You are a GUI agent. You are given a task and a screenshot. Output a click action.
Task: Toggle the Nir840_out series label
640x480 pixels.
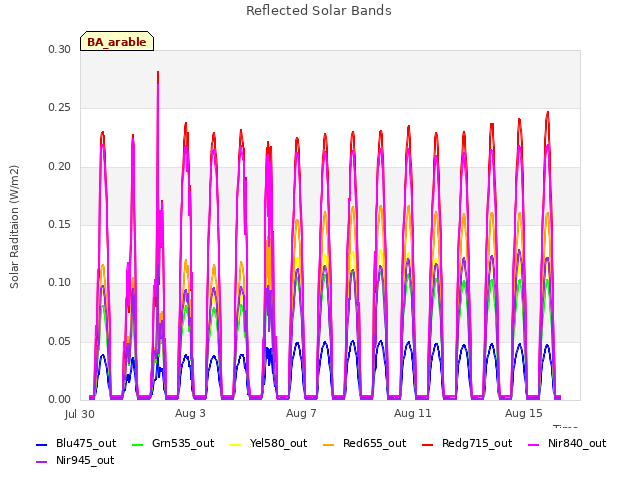(577, 443)
